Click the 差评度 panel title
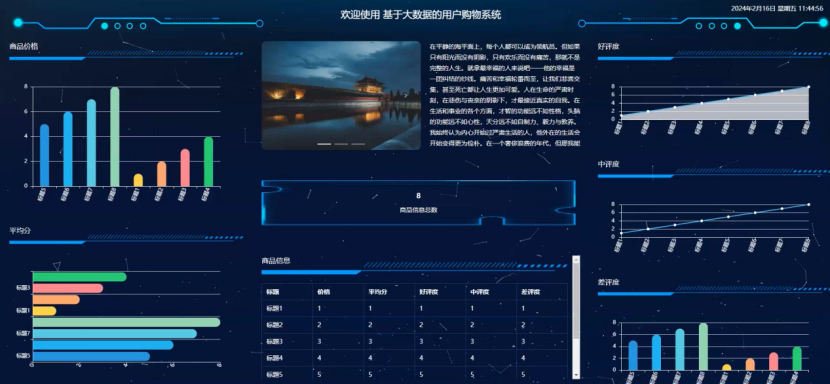Screen dimensions: 830x384 [609, 282]
